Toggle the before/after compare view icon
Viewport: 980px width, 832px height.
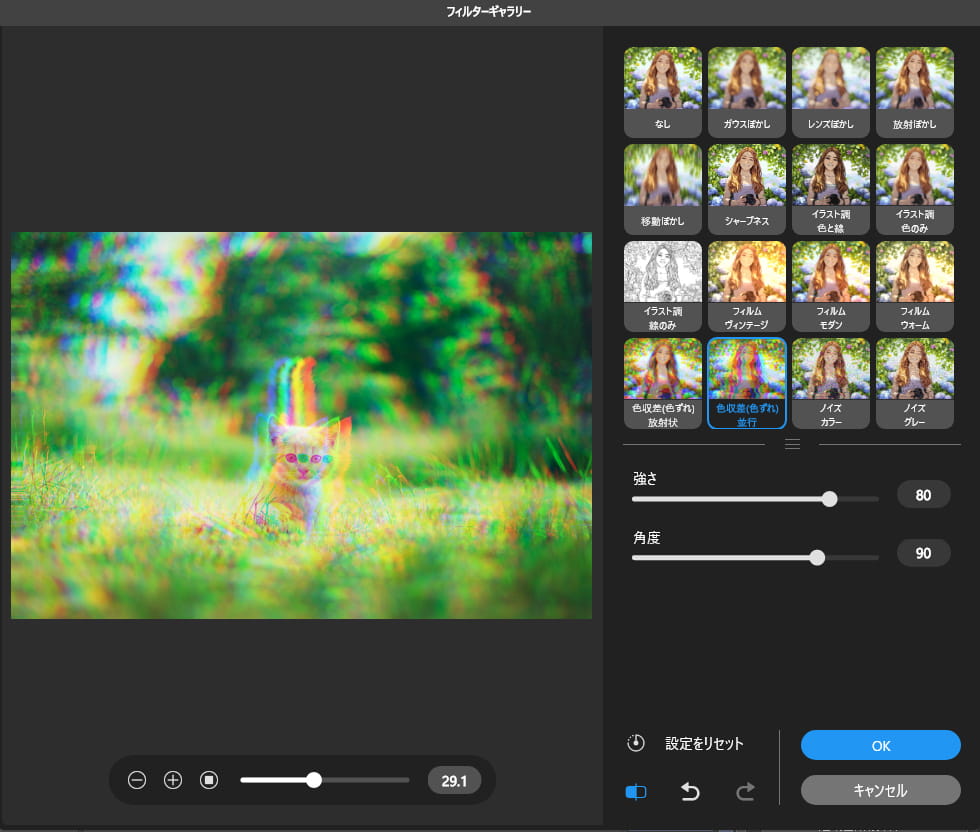(x=636, y=792)
